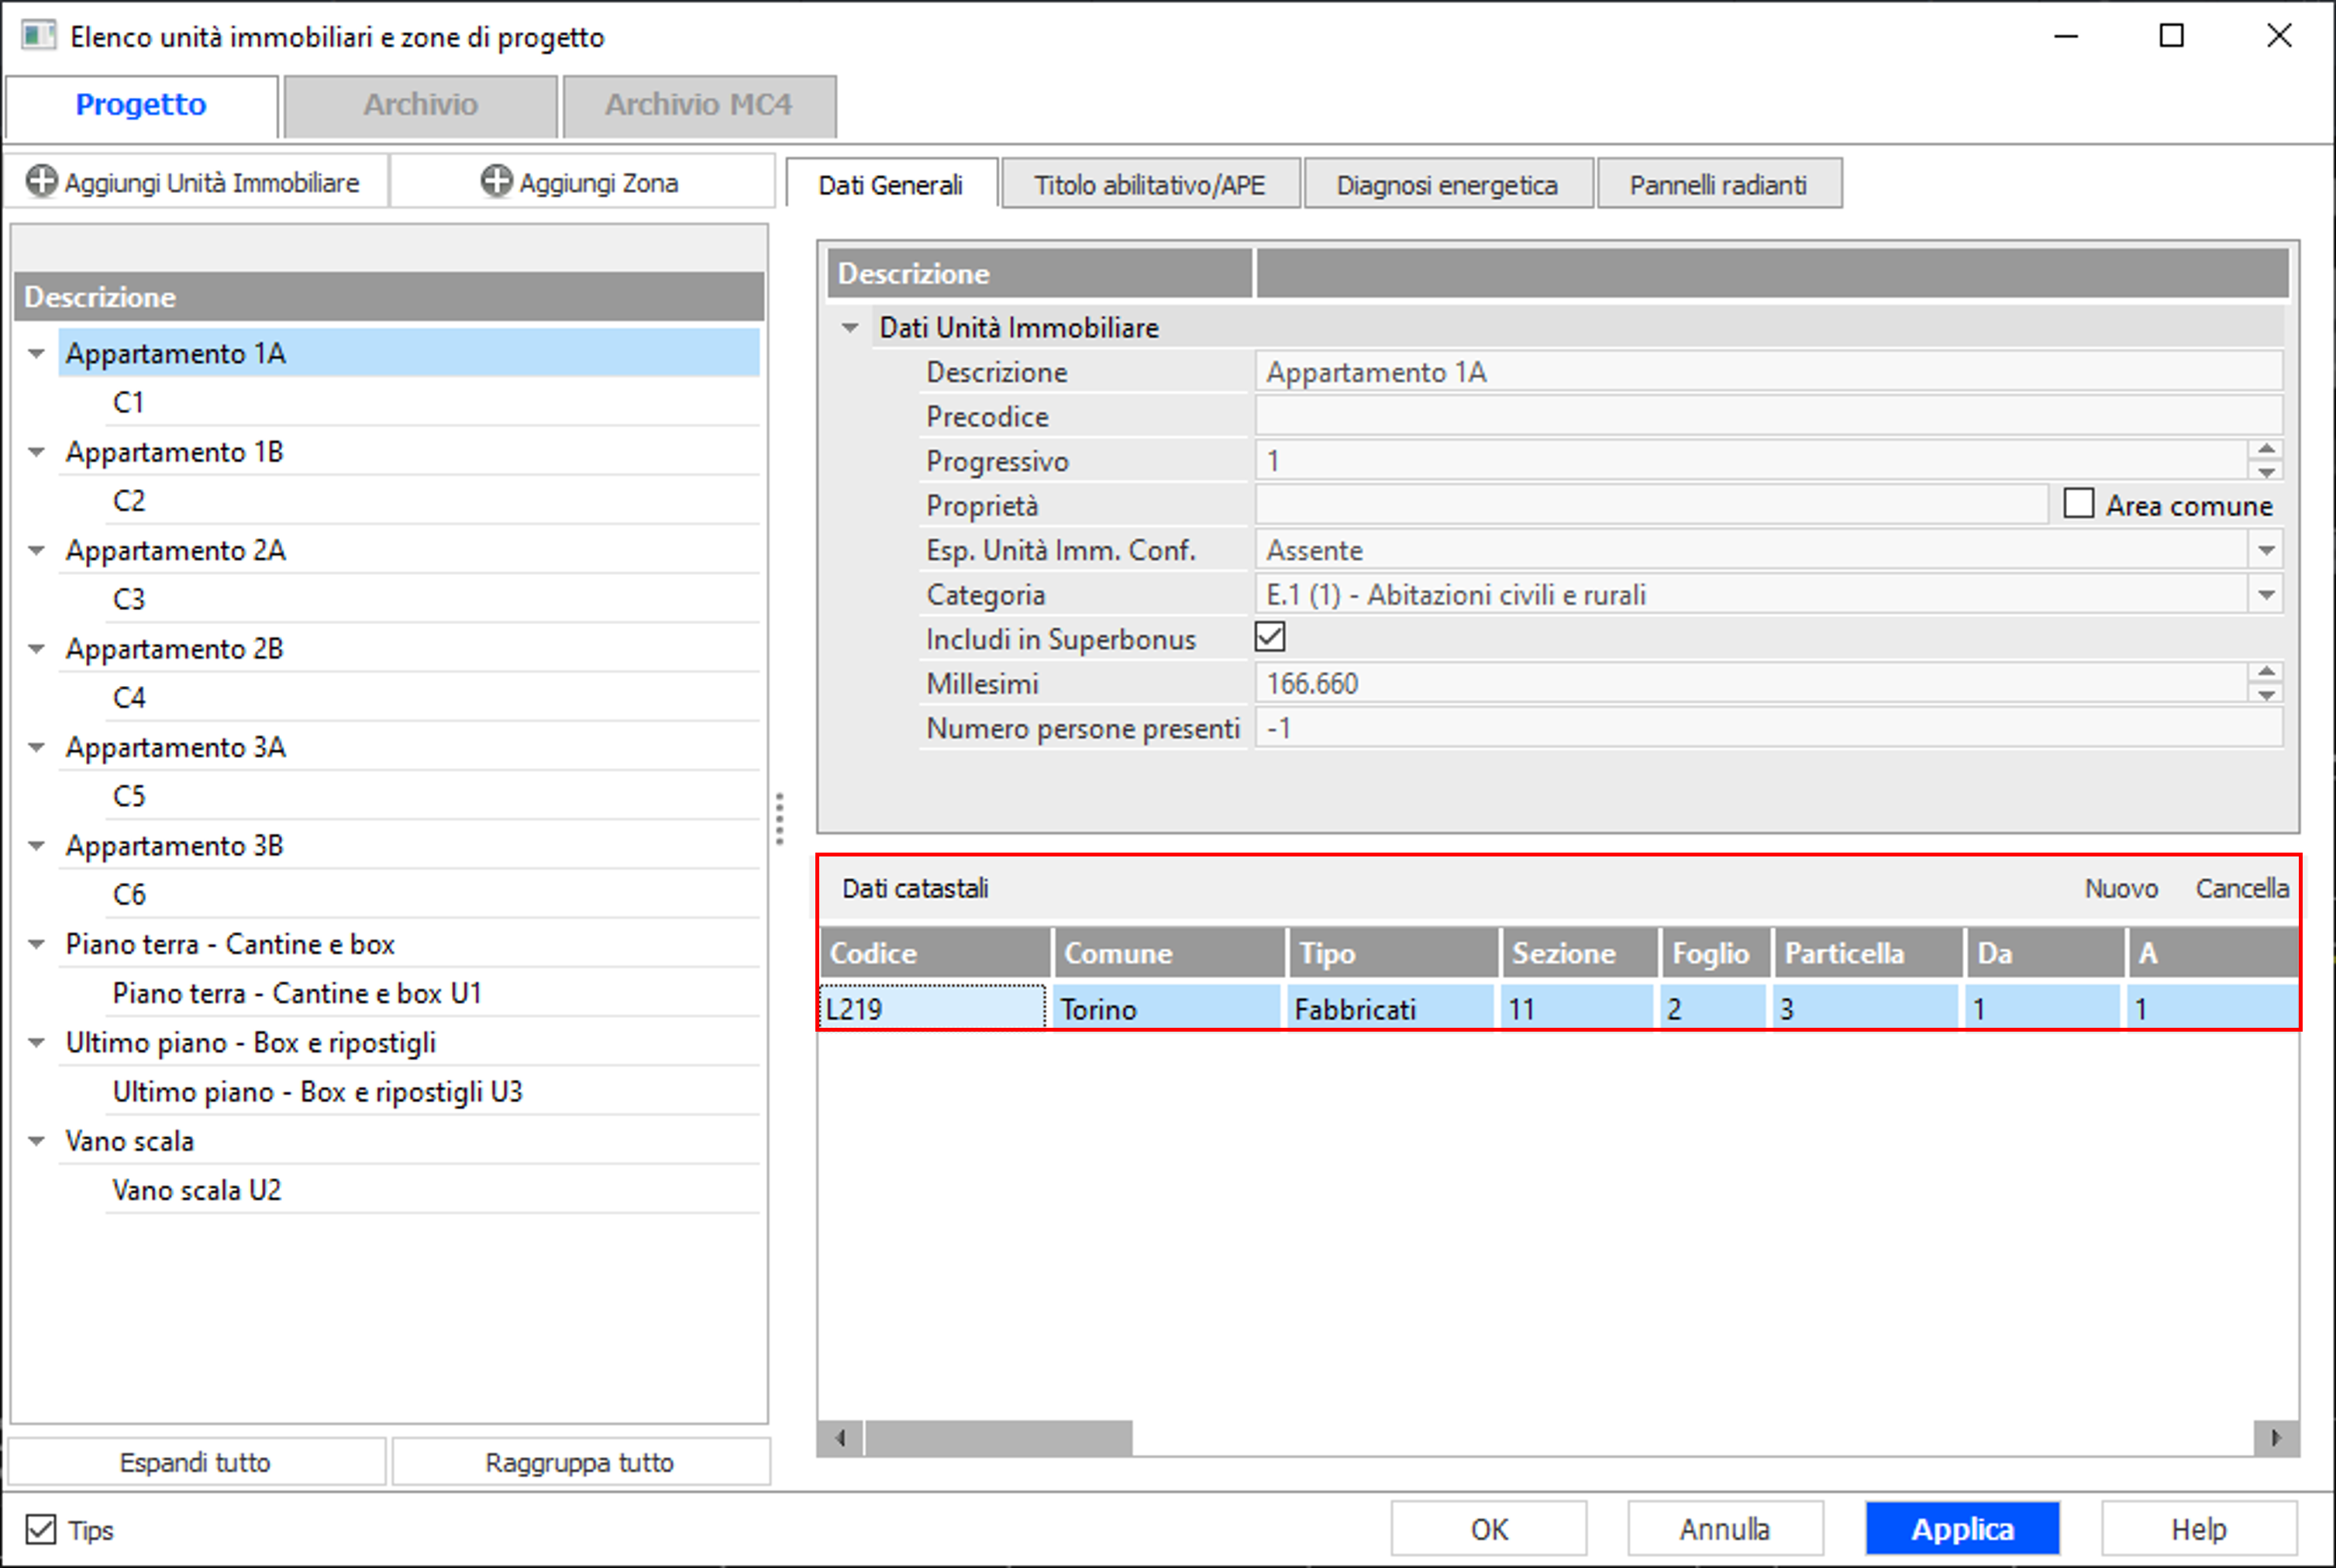The height and width of the screenshot is (1568, 2336).
Task: Click the horizontal scrollbar thumb in the catastali table
Action: 998,1438
